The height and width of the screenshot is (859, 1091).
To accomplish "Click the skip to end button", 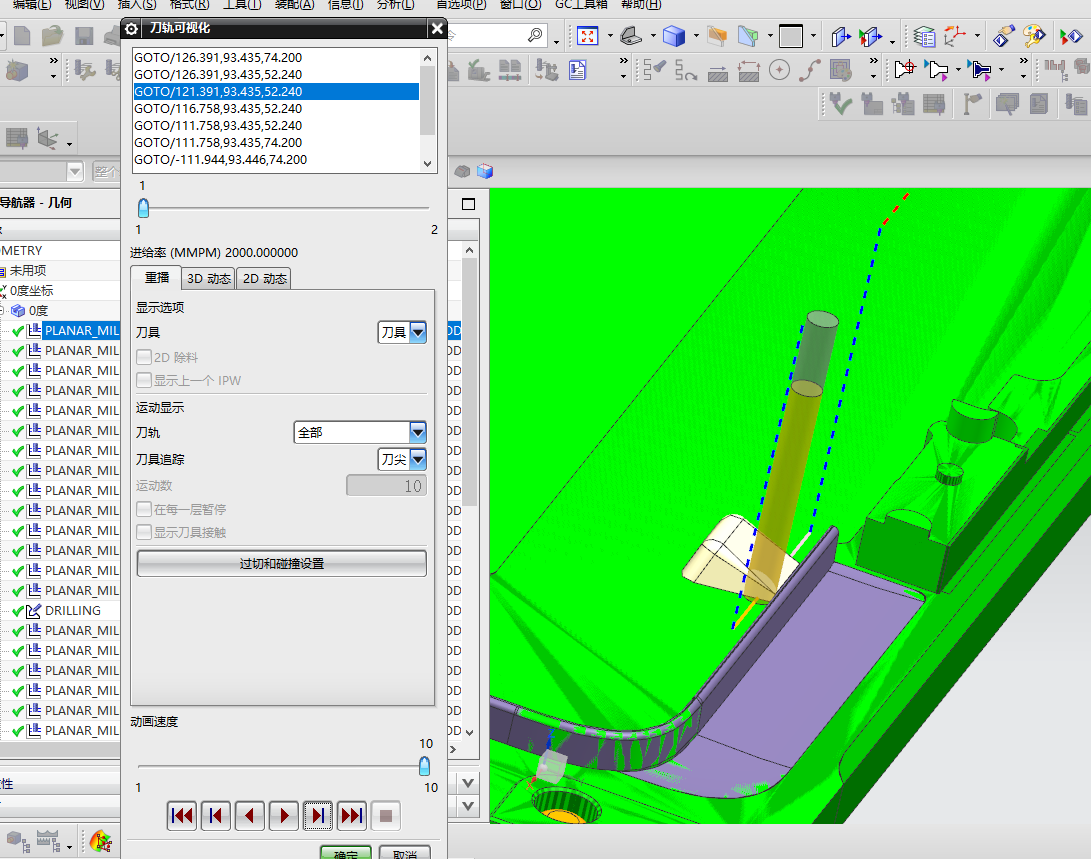I will coord(352,816).
